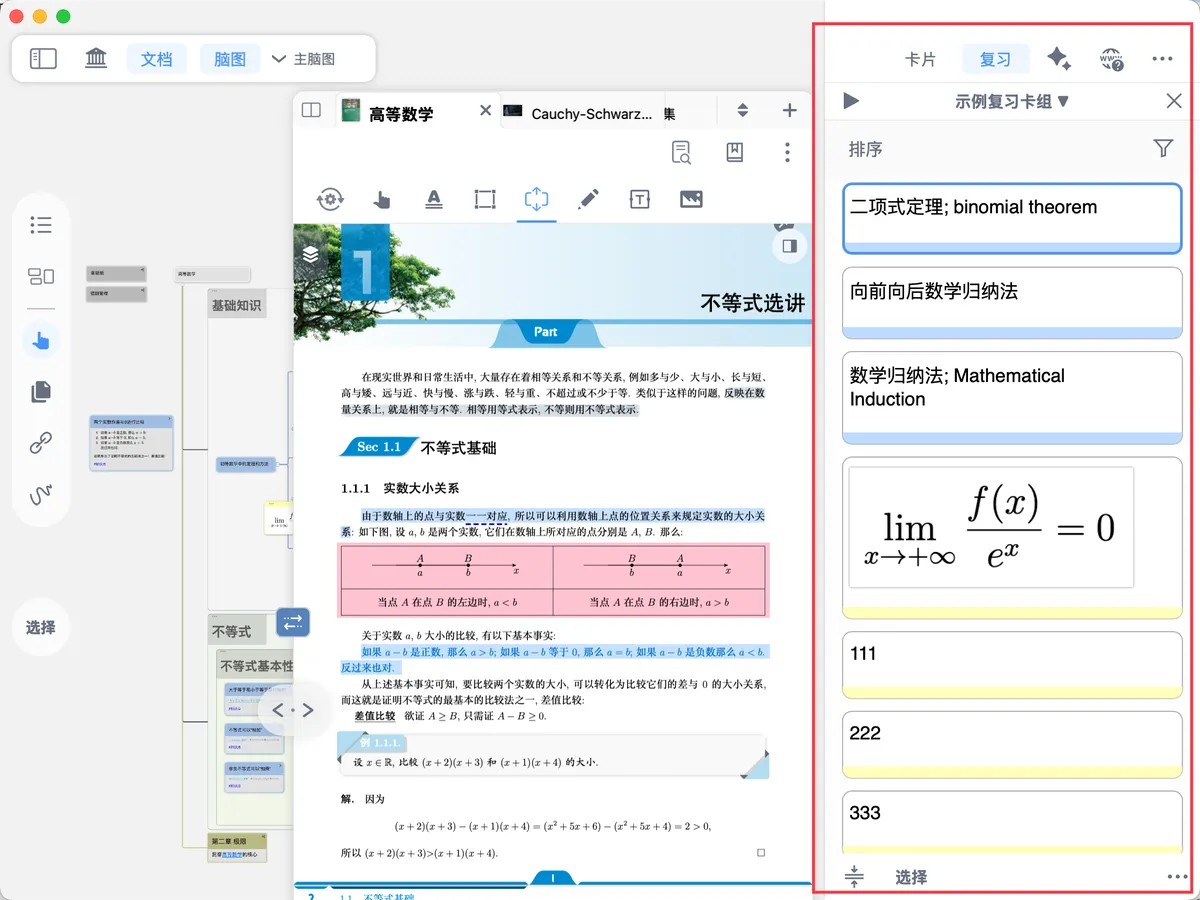Select the pencil drawing tool
The width and height of the screenshot is (1200, 900).
coord(588,199)
